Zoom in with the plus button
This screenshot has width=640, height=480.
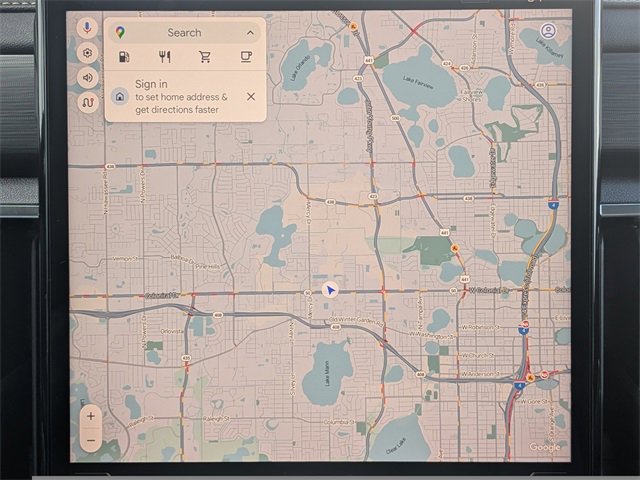click(90, 415)
